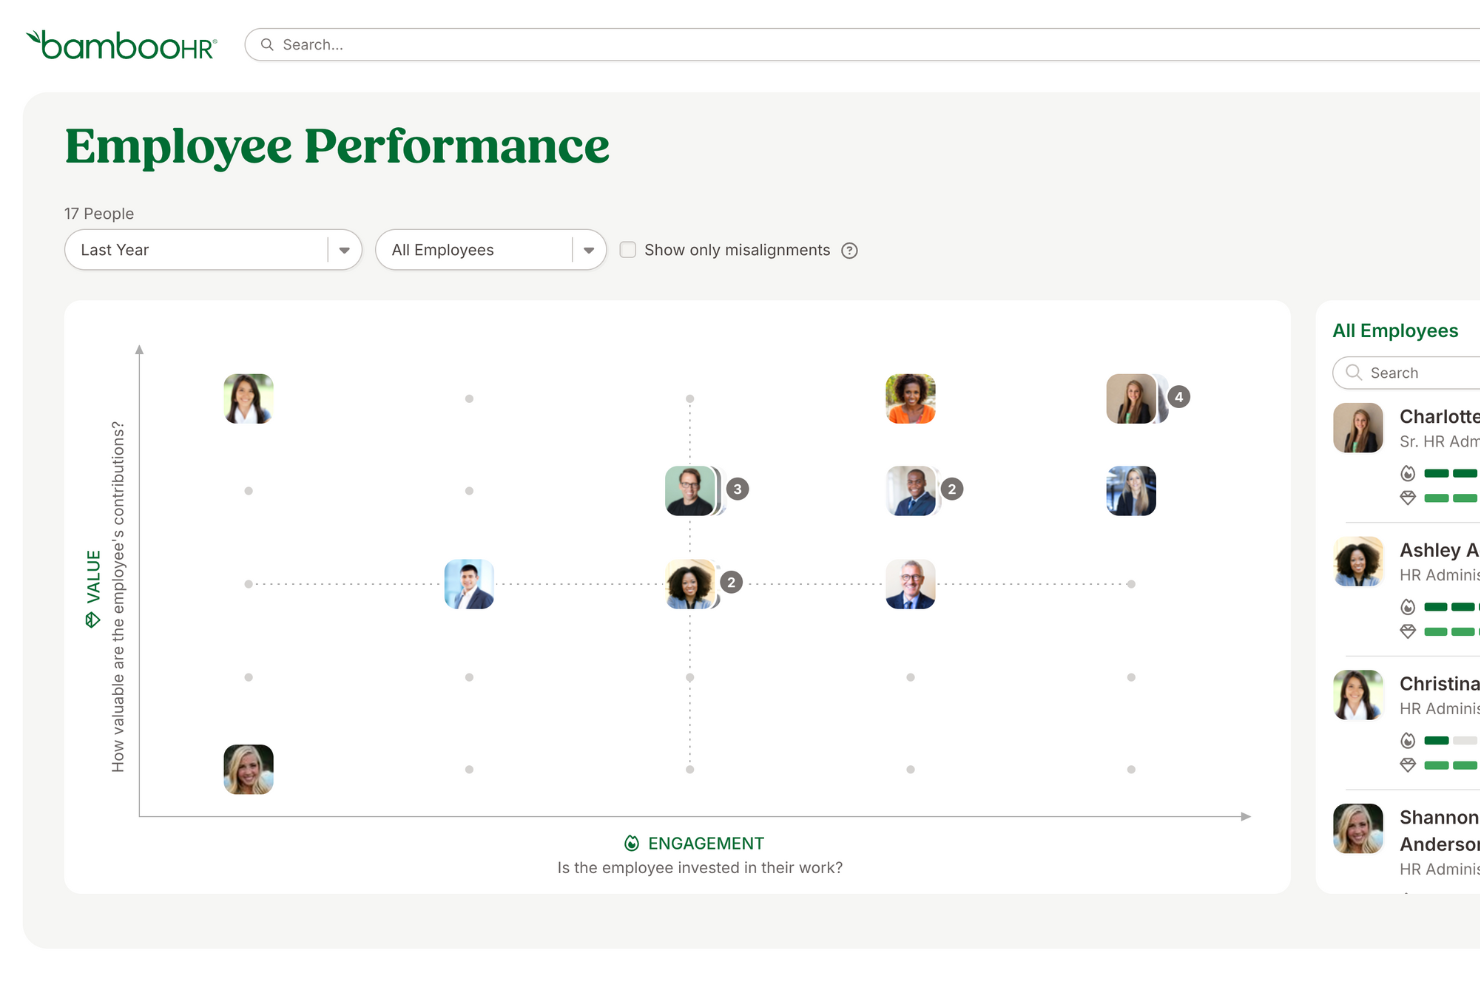Click the Value diamond icon on the y-axis
The image size is (1480, 987).
[x=93, y=618]
